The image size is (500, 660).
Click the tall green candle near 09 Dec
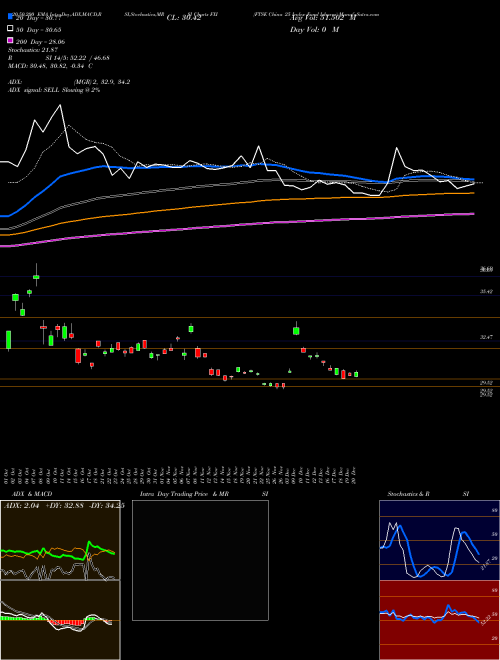[296, 330]
